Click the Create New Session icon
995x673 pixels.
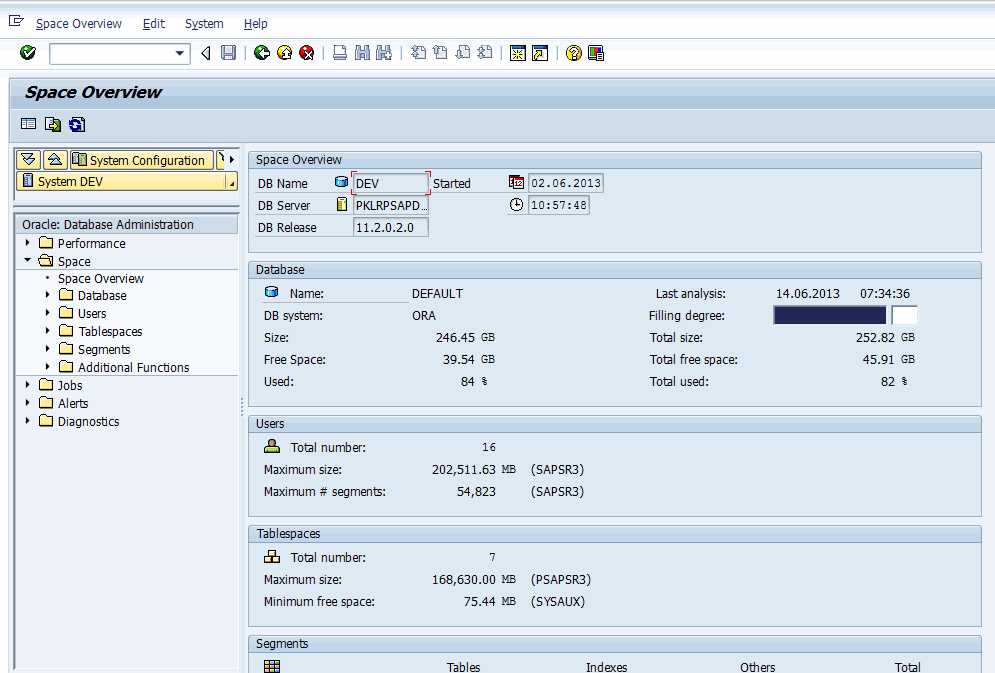pyautogui.click(x=518, y=53)
